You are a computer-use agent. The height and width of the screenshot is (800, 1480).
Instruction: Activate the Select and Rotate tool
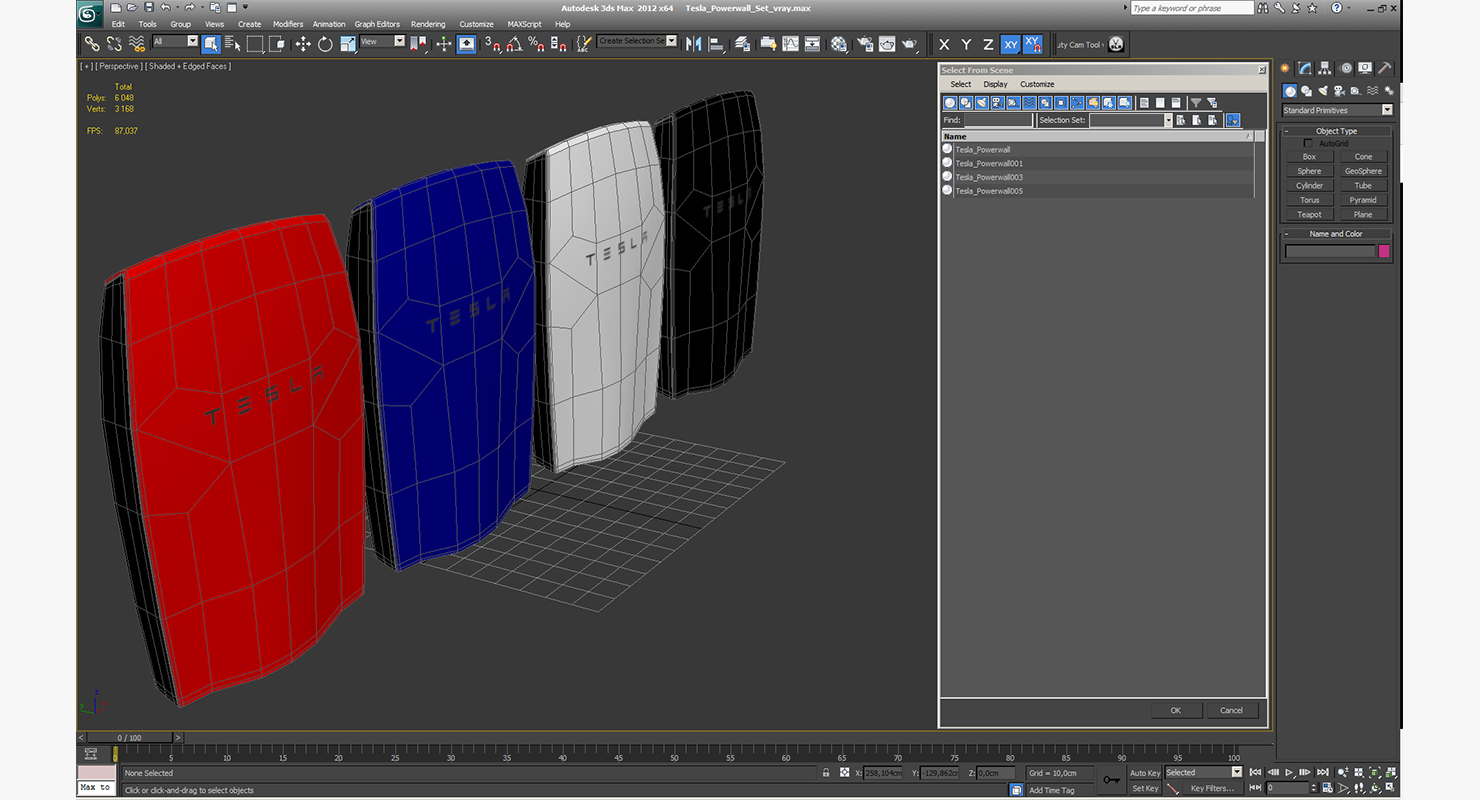pyautogui.click(x=325, y=44)
